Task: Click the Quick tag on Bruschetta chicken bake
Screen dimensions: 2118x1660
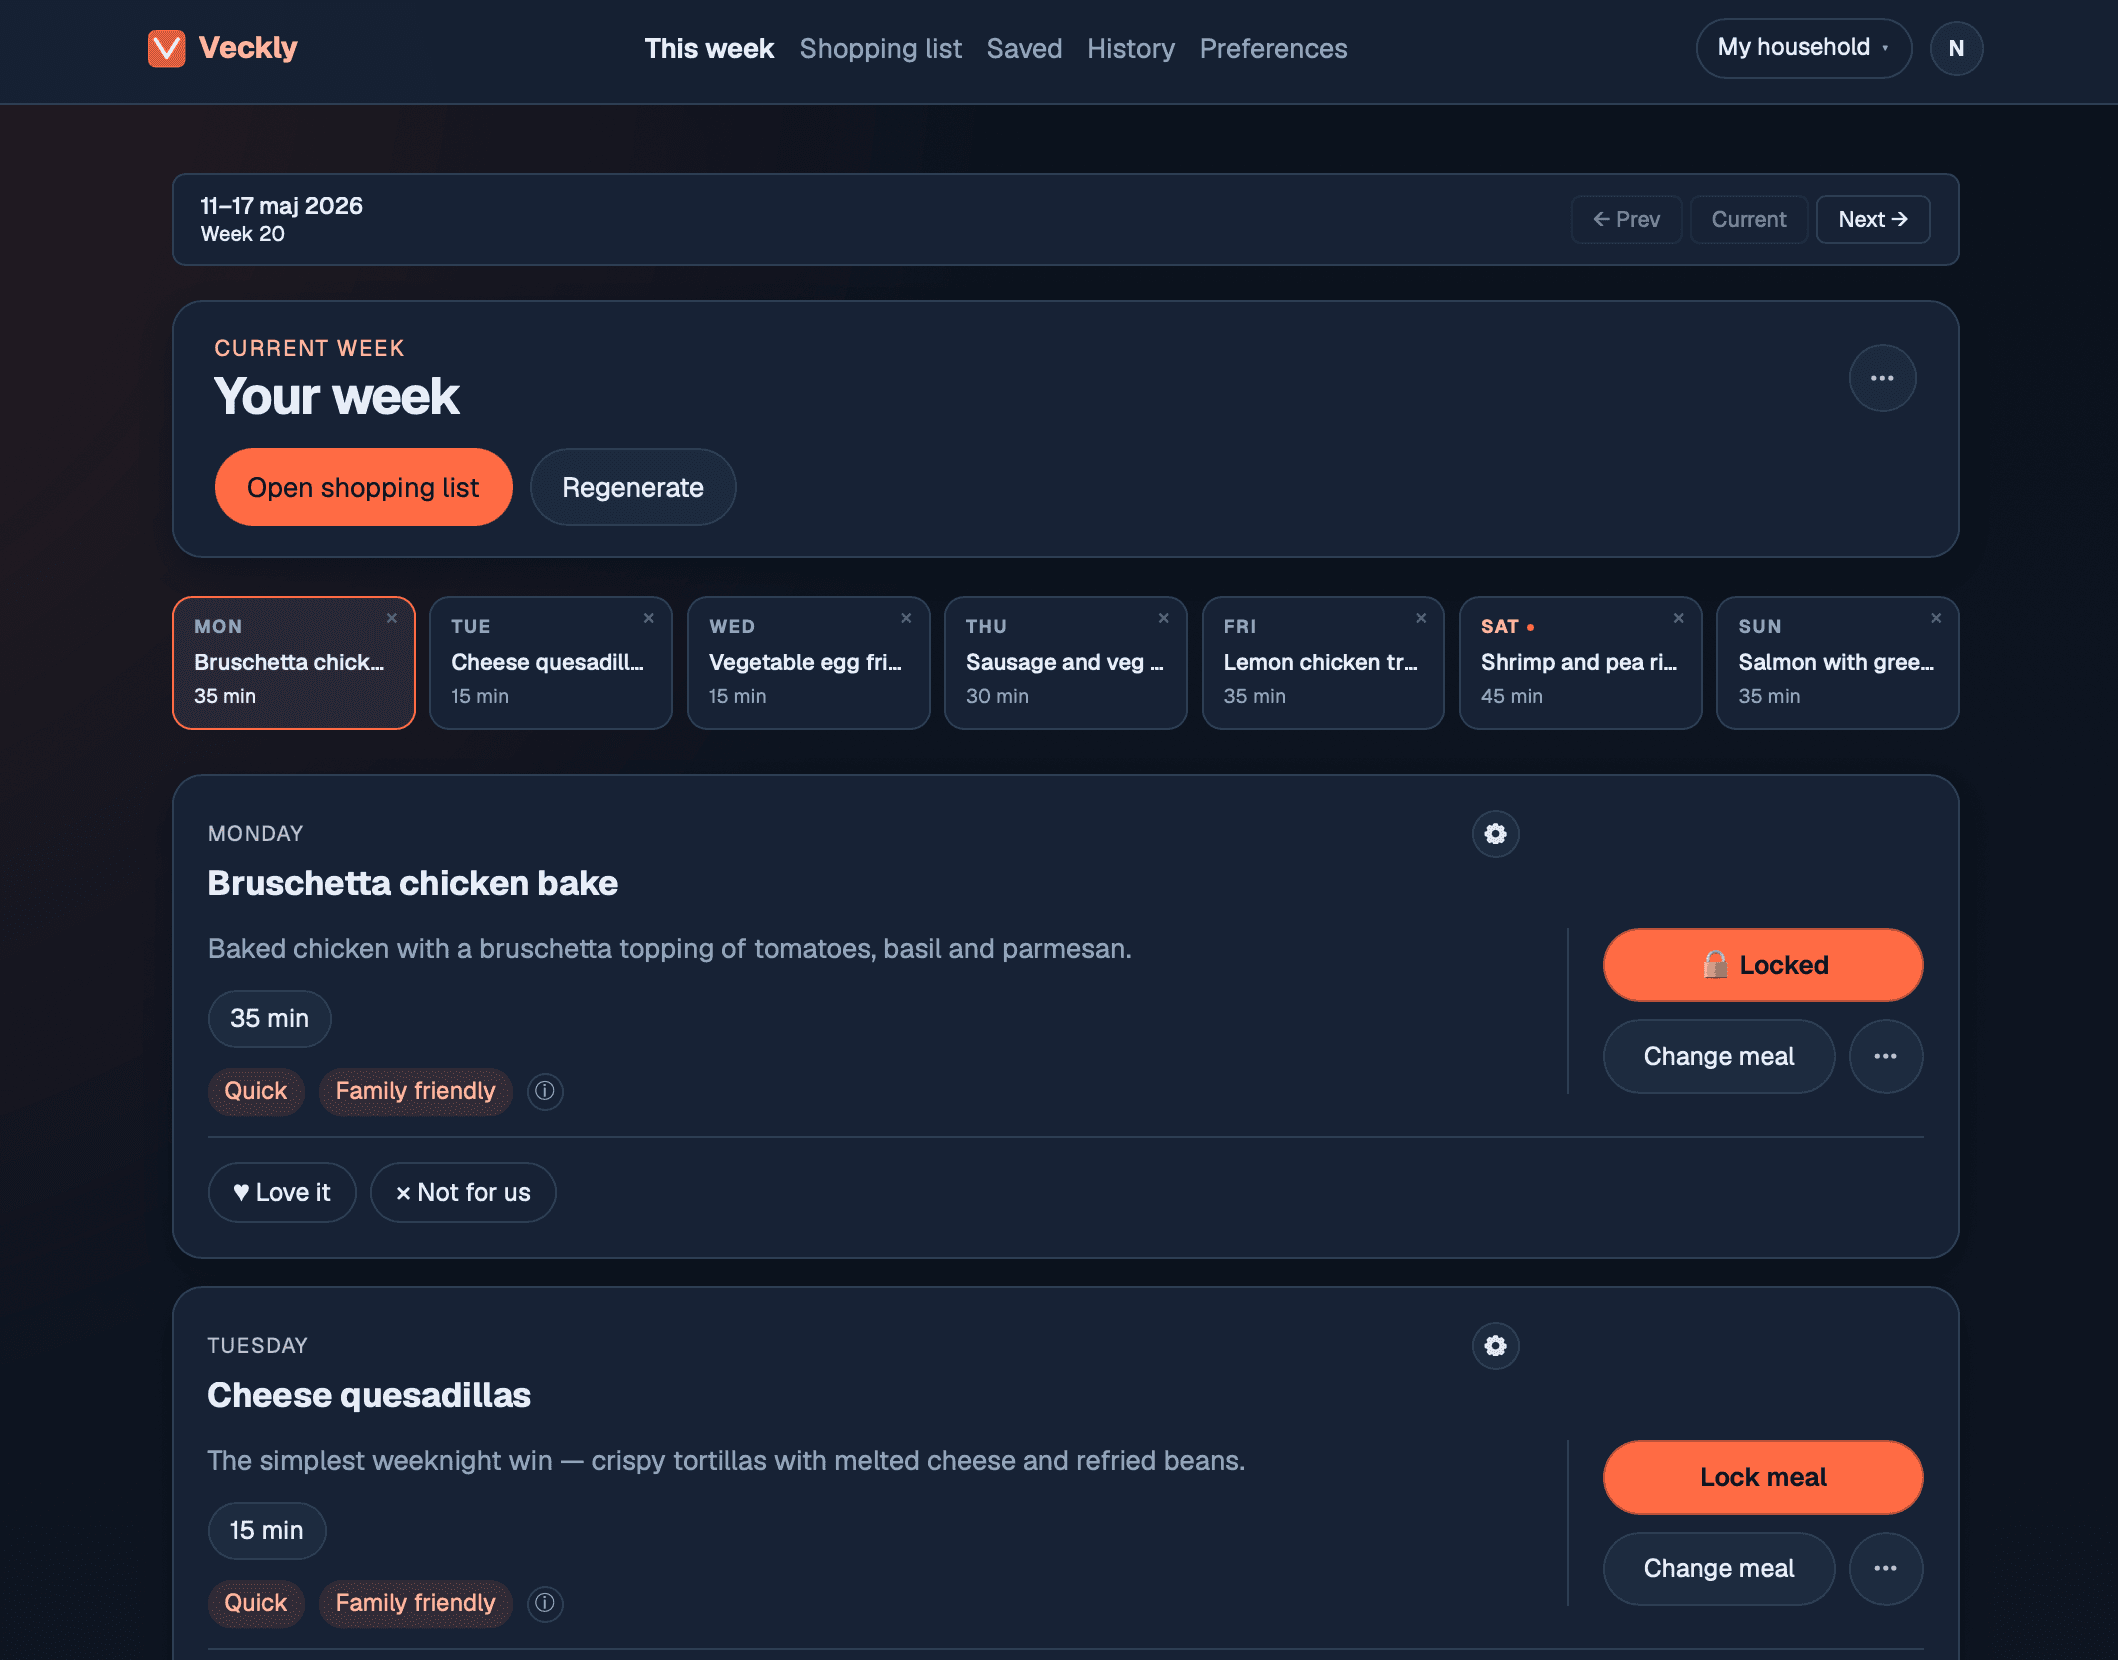Action: (x=256, y=1091)
